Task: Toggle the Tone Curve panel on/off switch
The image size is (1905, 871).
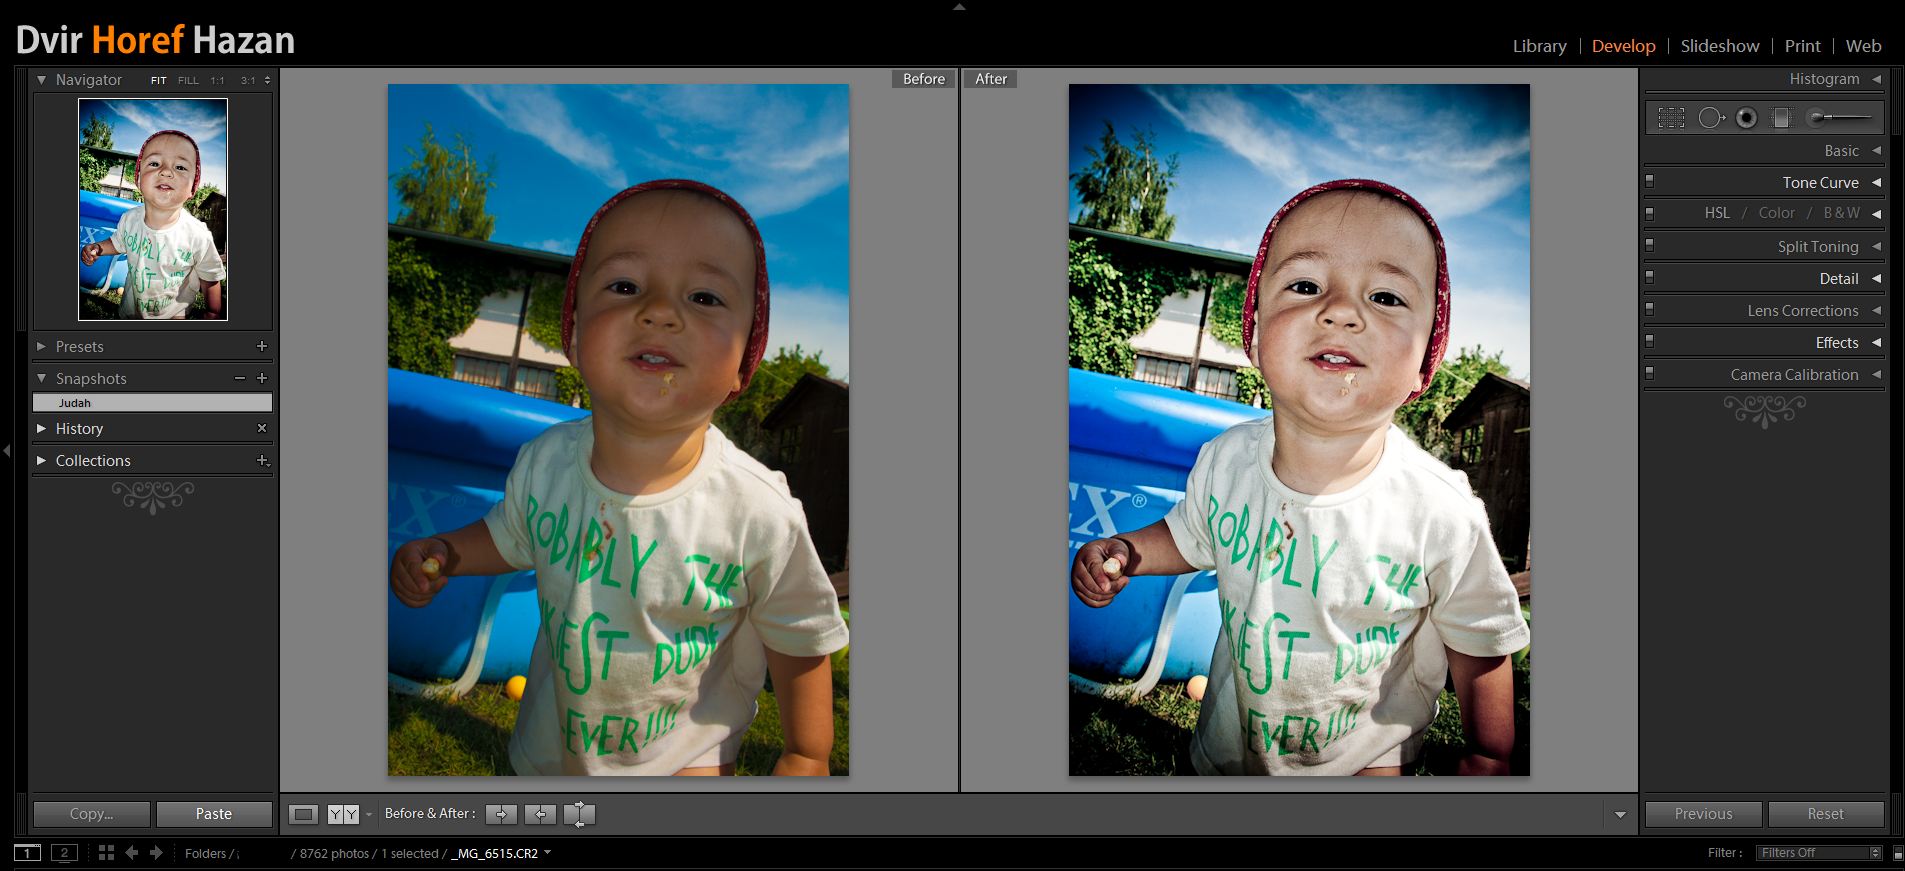Action: coord(1650,181)
